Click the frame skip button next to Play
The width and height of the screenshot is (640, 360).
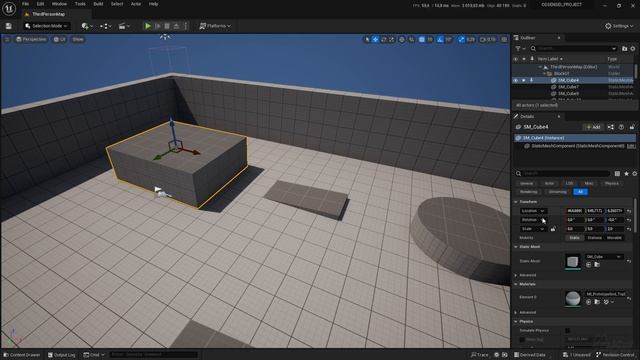[158, 26]
